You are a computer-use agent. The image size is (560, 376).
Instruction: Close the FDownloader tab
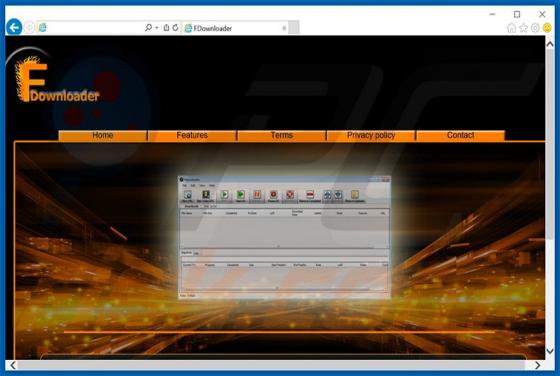pyautogui.click(x=284, y=28)
